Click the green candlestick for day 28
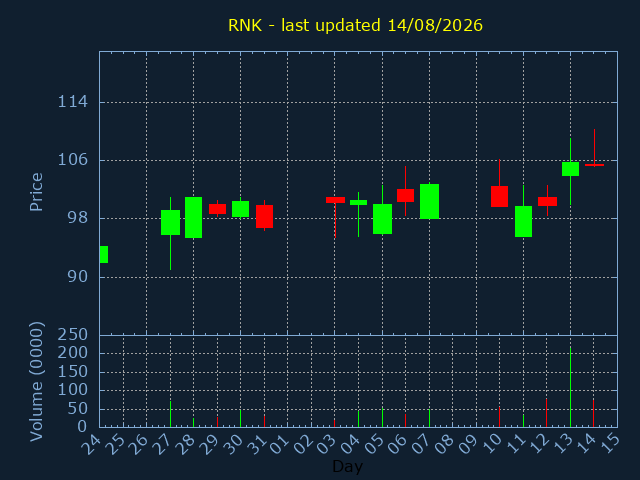Screen dimensions: 640x480 (x=193, y=217)
